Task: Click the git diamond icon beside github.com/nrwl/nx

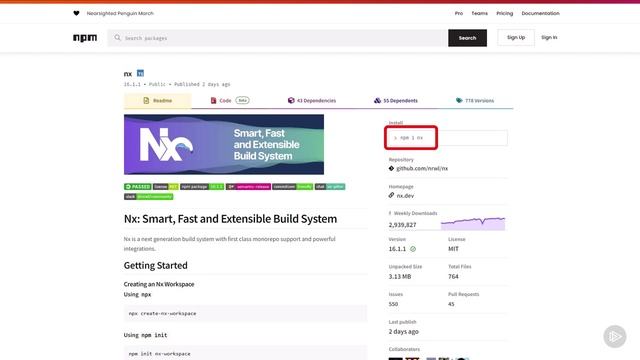Action: coord(391,168)
